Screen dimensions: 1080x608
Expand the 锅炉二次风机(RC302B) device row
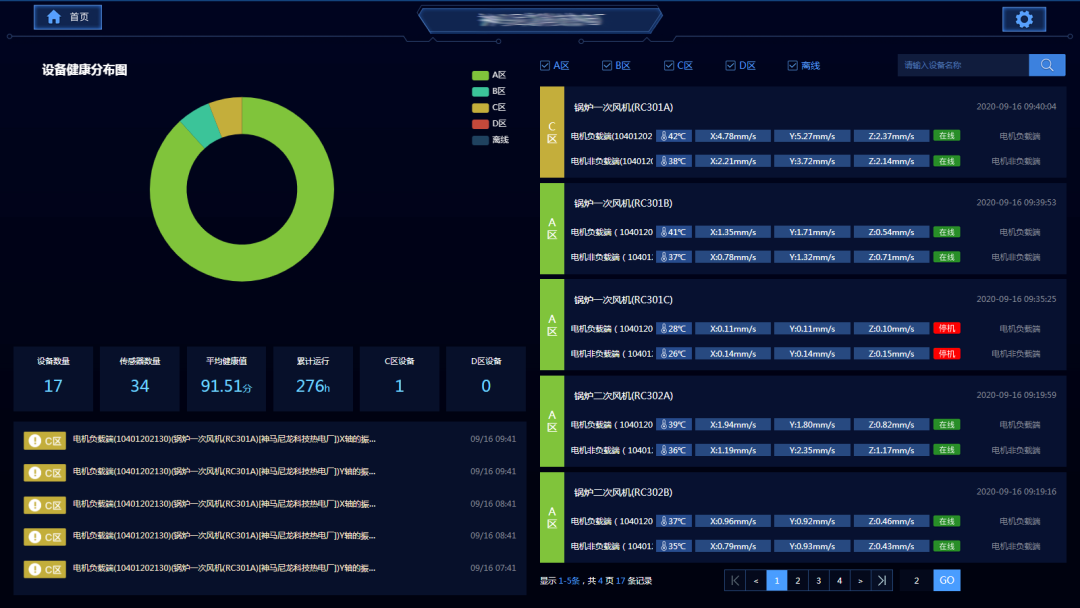(x=623, y=492)
